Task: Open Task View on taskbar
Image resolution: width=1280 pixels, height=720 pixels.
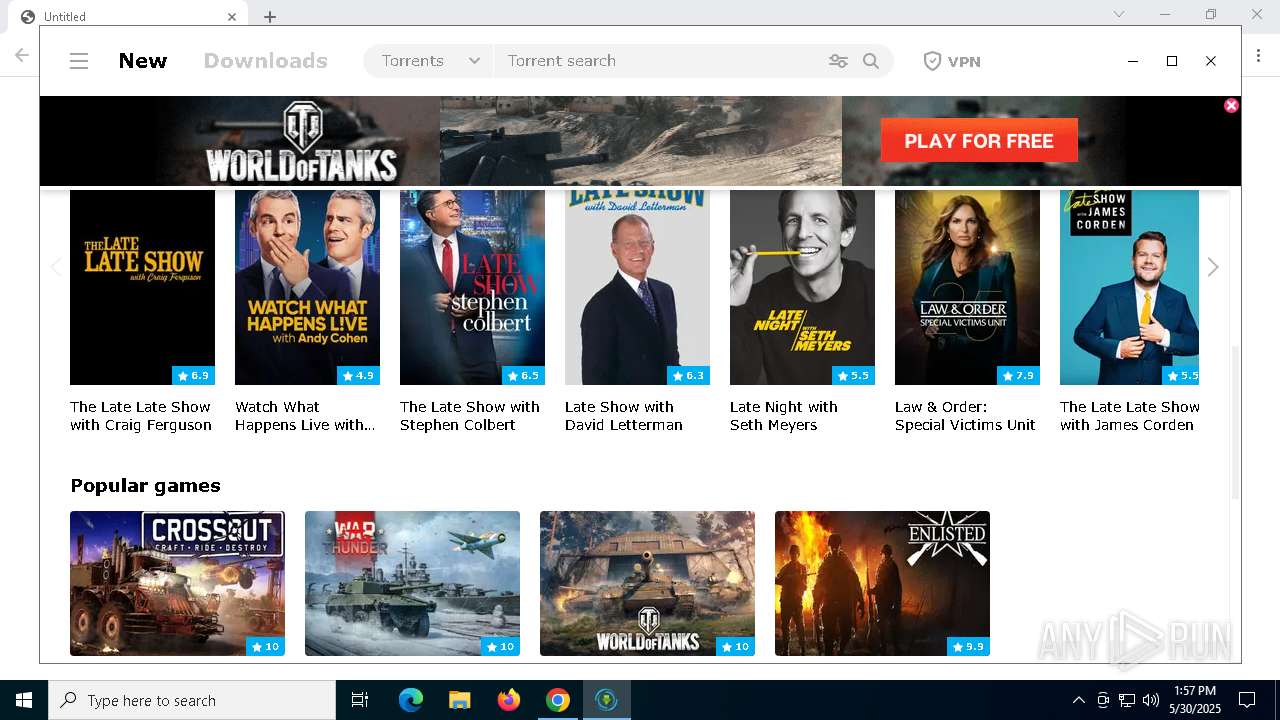Action: (x=360, y=700)
